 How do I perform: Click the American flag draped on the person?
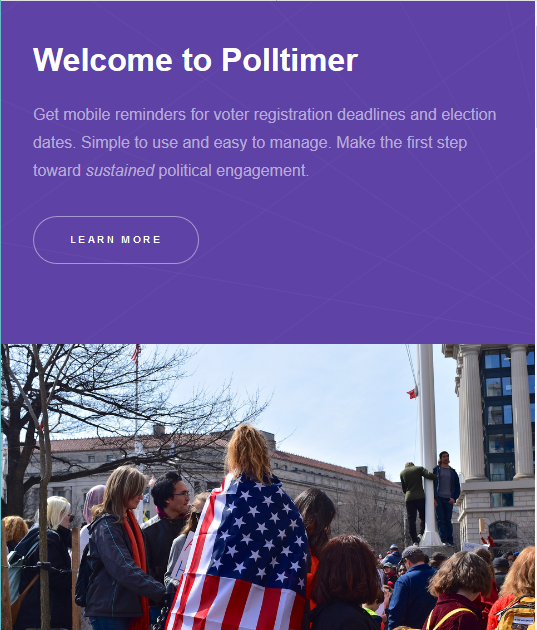click(x=241, y=554)
